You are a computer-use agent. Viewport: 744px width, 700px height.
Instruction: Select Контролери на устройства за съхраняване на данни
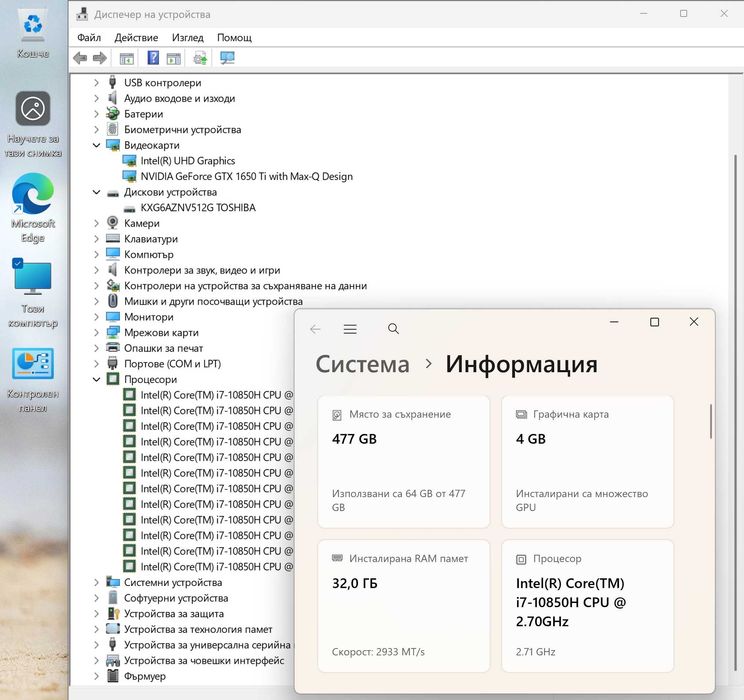click(245, 286)
